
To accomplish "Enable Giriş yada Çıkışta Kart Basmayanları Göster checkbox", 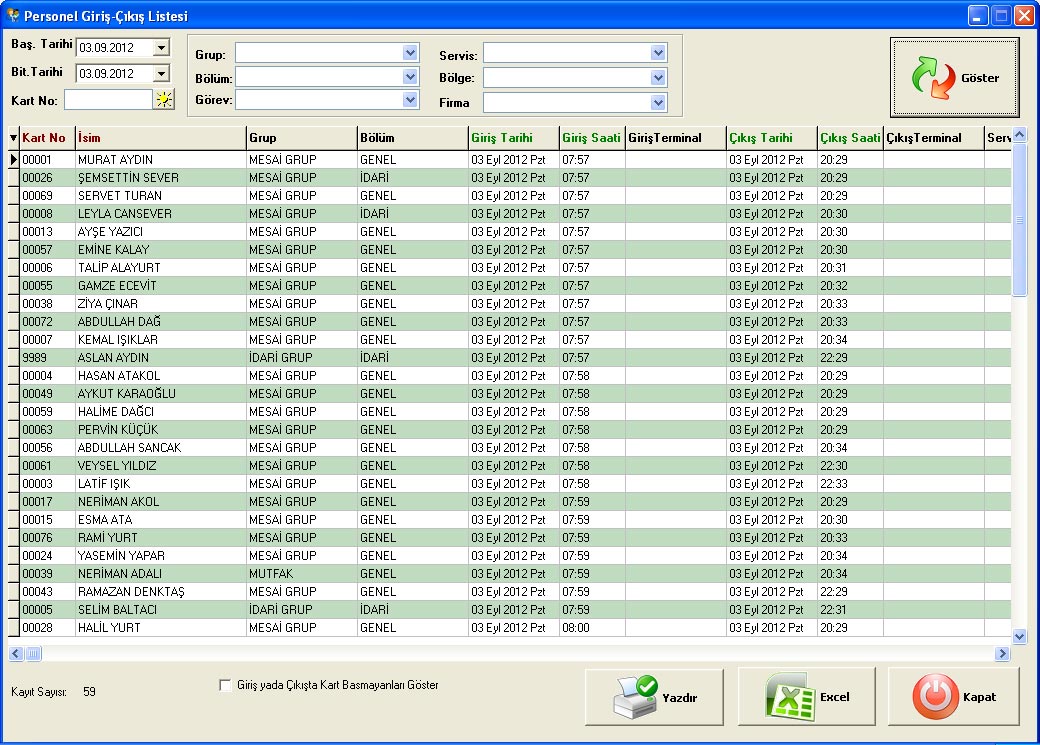I will pos(225,686).
